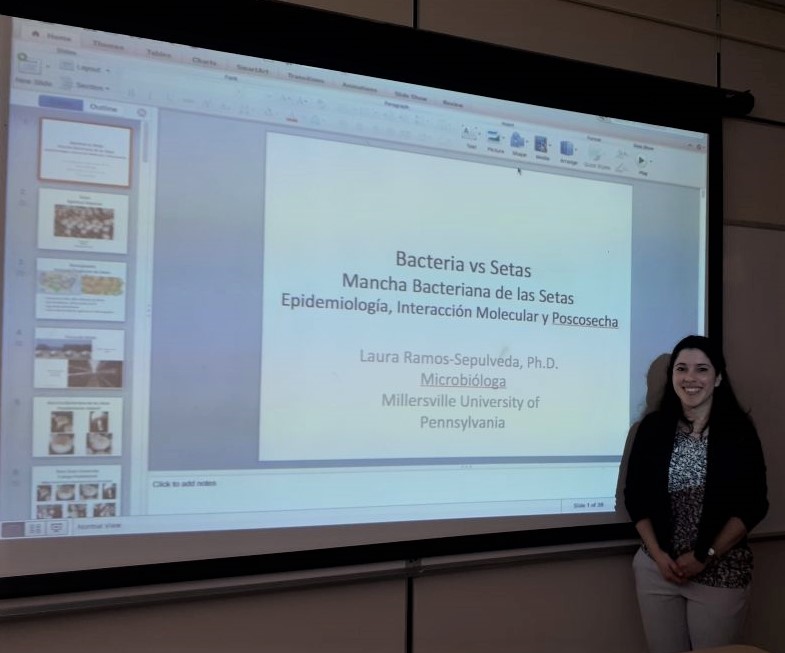Click the New Slide icon
This screenshot has height=653, width=785.
pyautogui.click(x=30, y=64)
